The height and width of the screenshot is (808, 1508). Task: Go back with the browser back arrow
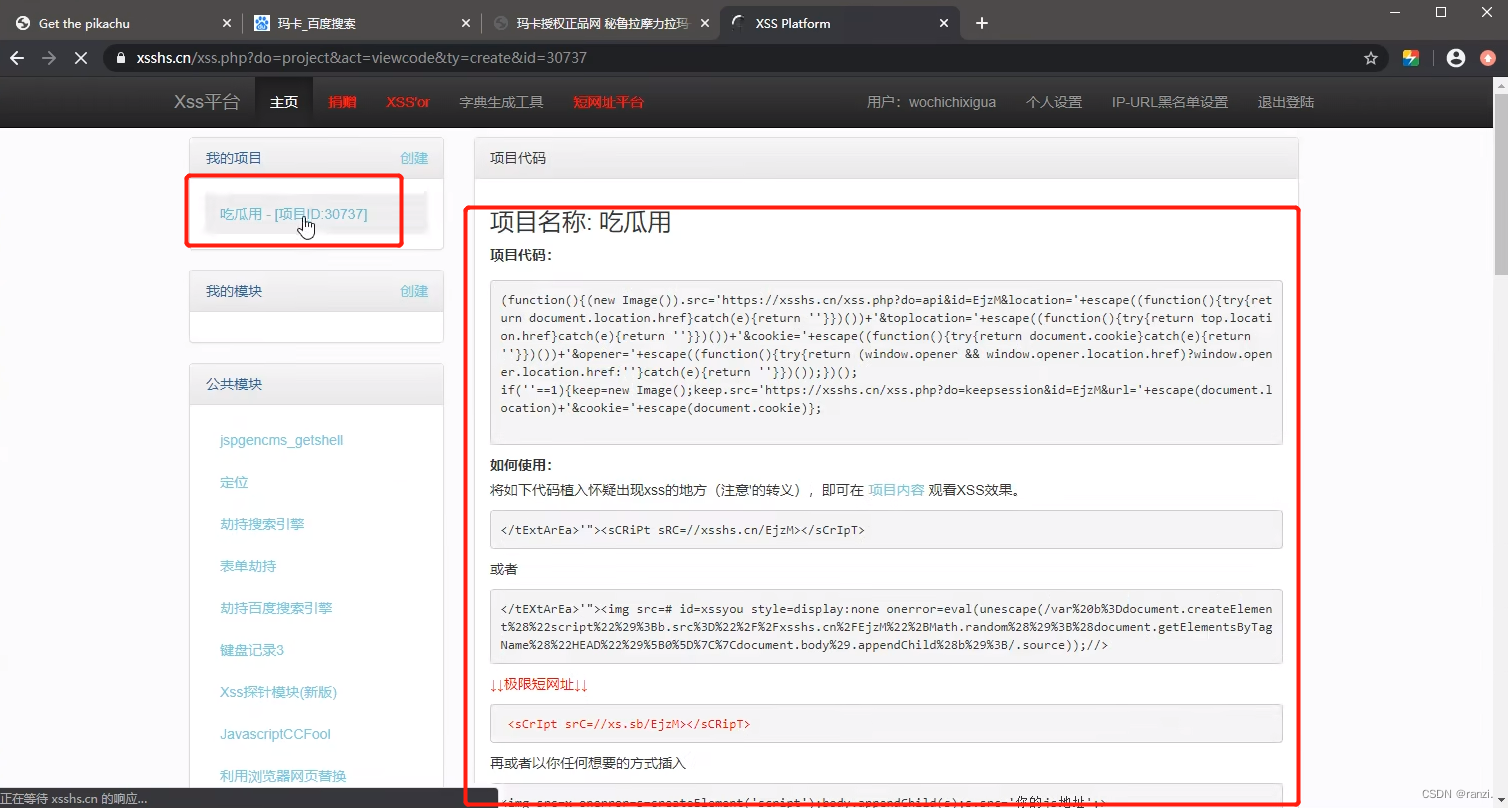click(16, 58)
